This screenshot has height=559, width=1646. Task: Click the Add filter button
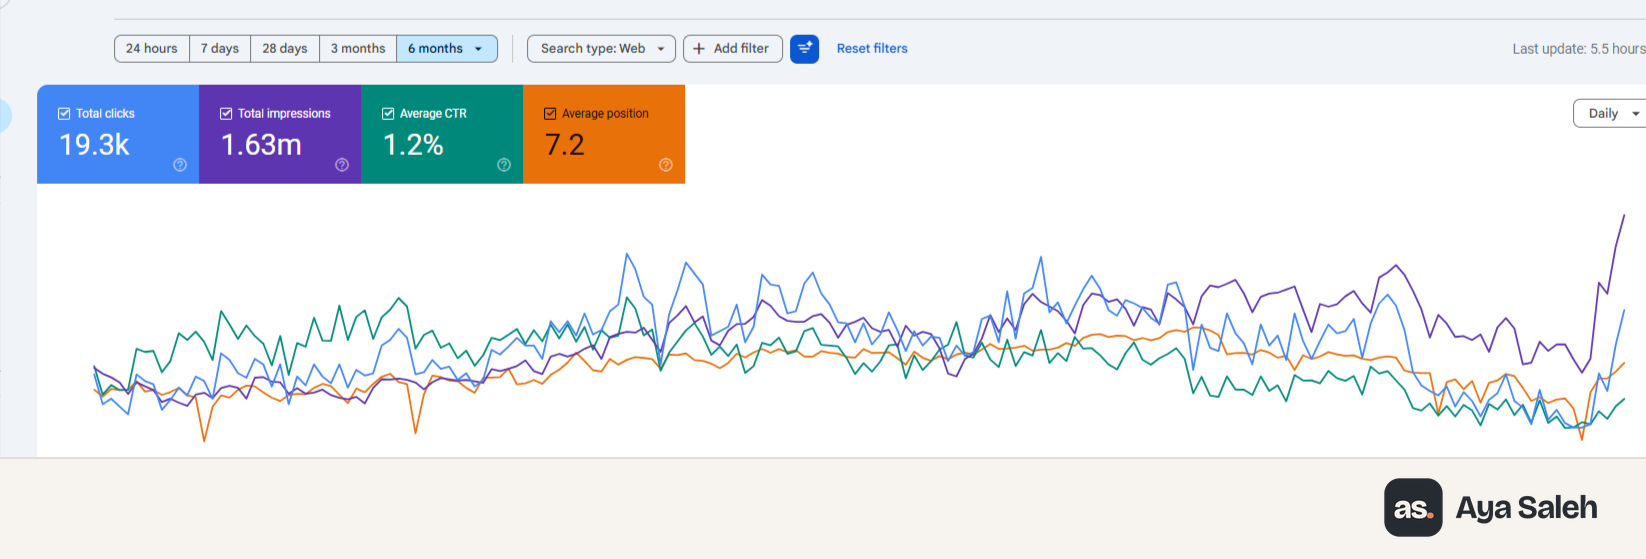[x=733, y=48]
